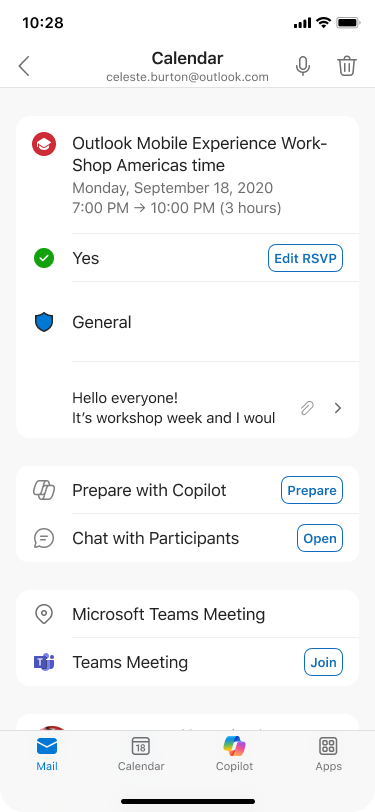Image resolution: width=375 pixels, height=812 pixels.
Task: Tap the Copilot icon beside Prepare with Copilot
Action: [44, 490]
